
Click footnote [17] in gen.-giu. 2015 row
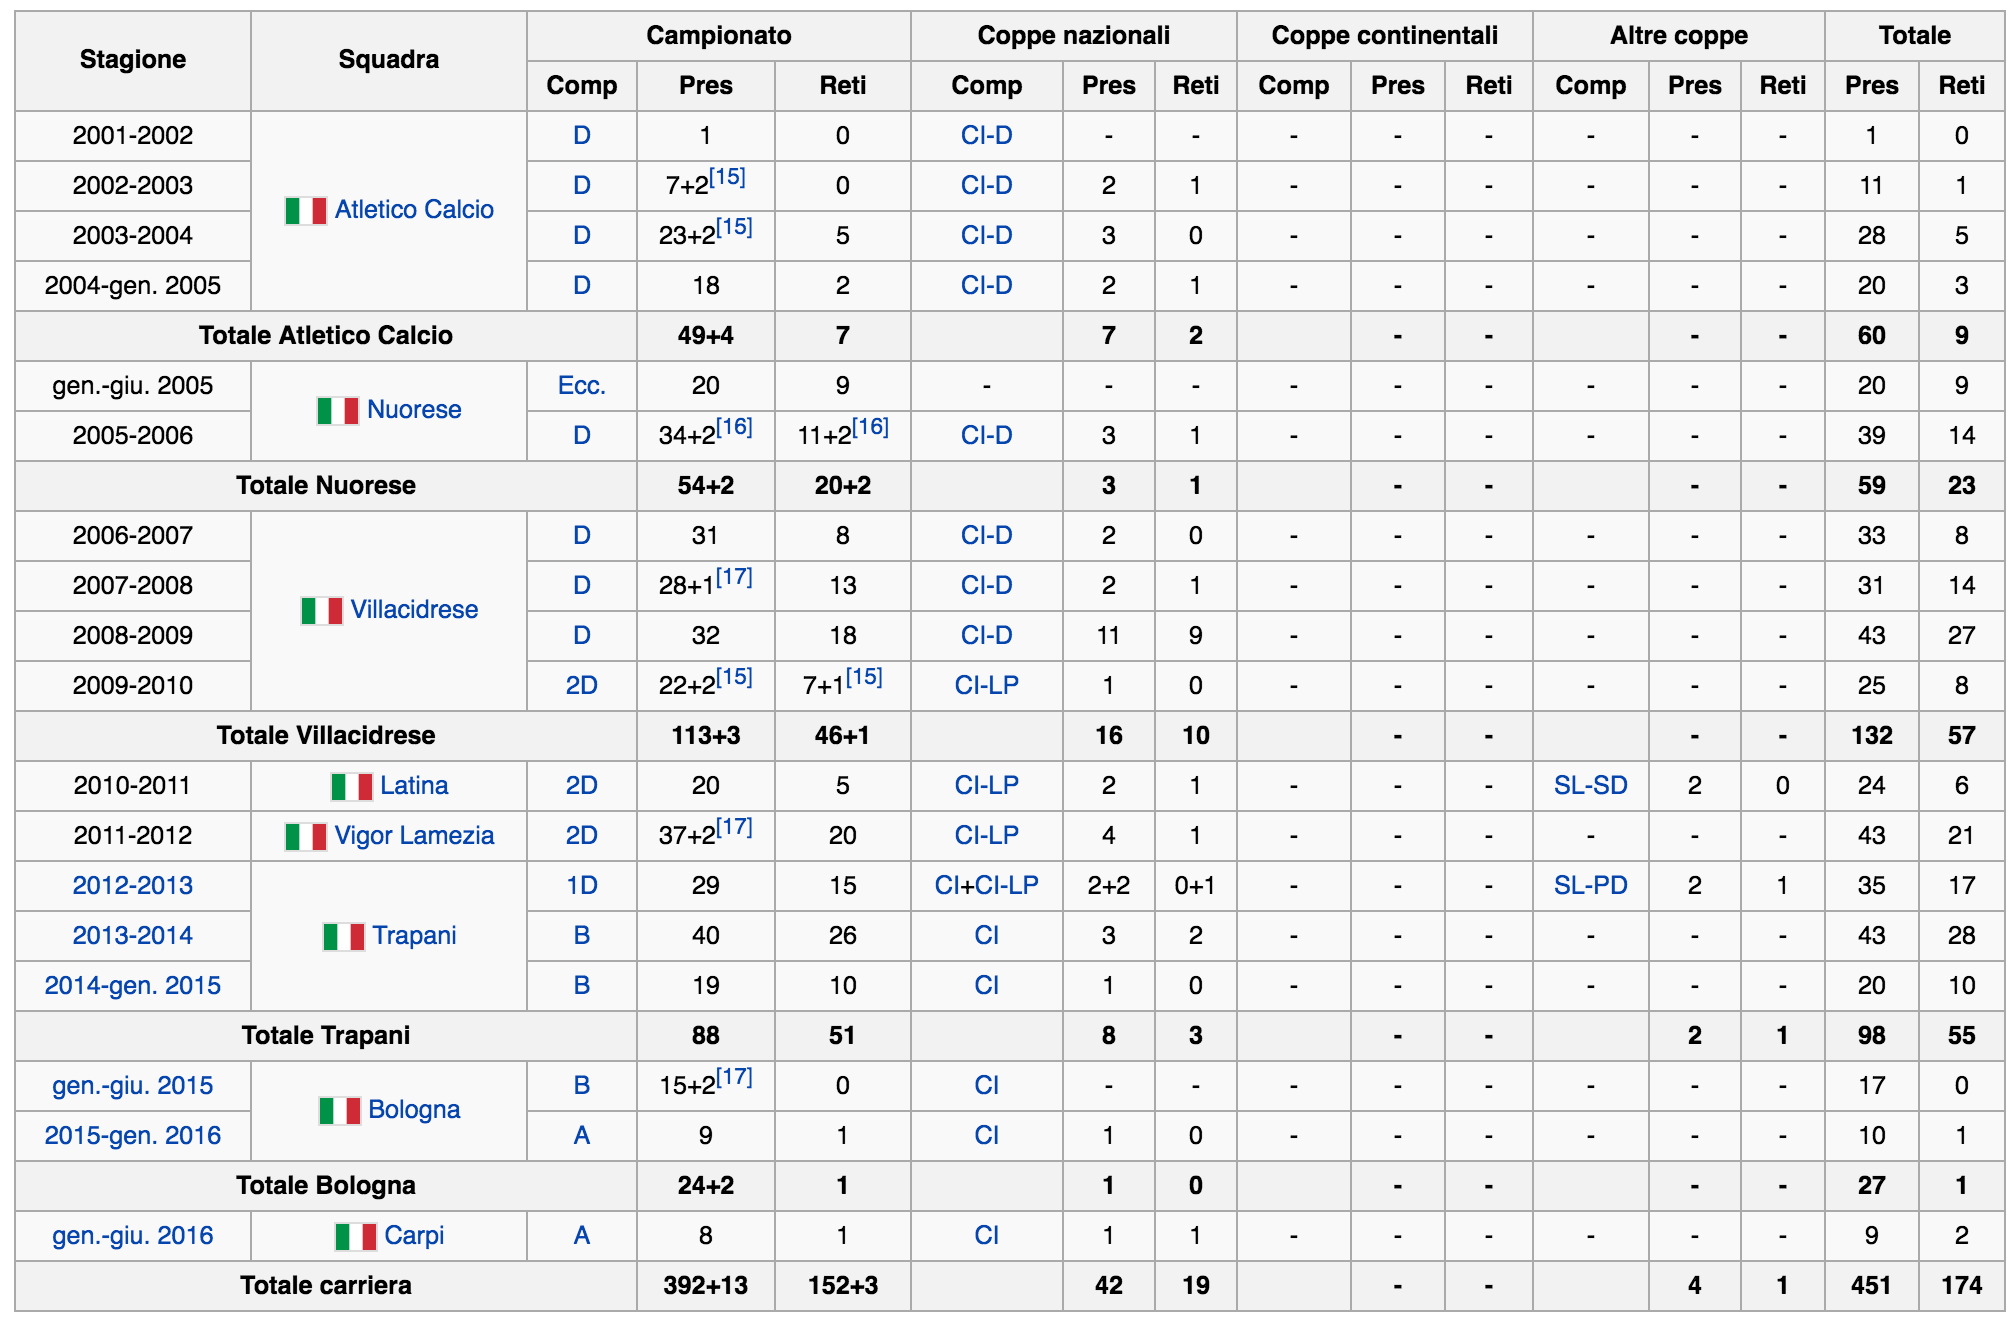734,1077
